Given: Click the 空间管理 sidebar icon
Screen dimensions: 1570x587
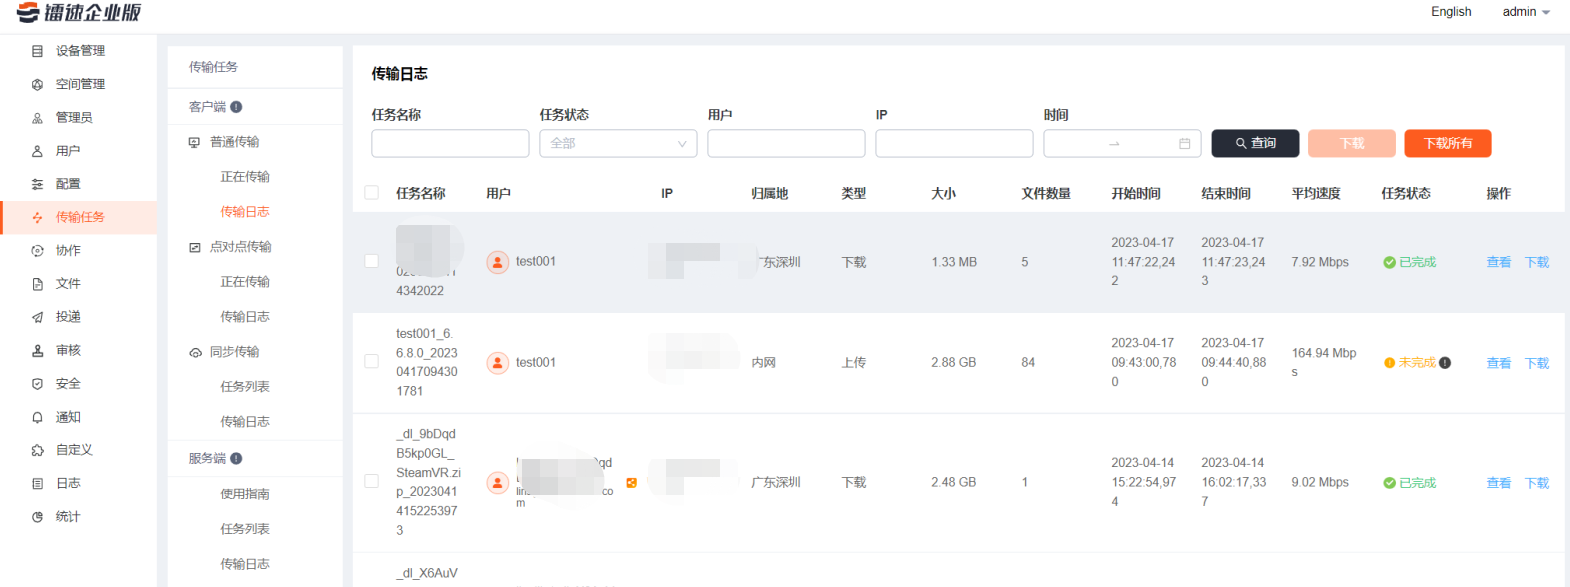Looking at the screenshot, I should click(x=37, y=85).
